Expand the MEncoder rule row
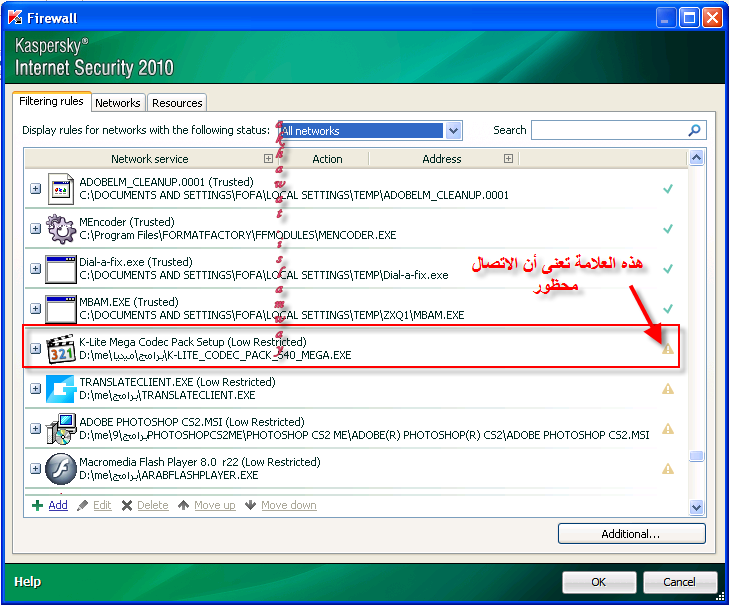The width and height of the screenshot is (729, 605). coord(35,229)
